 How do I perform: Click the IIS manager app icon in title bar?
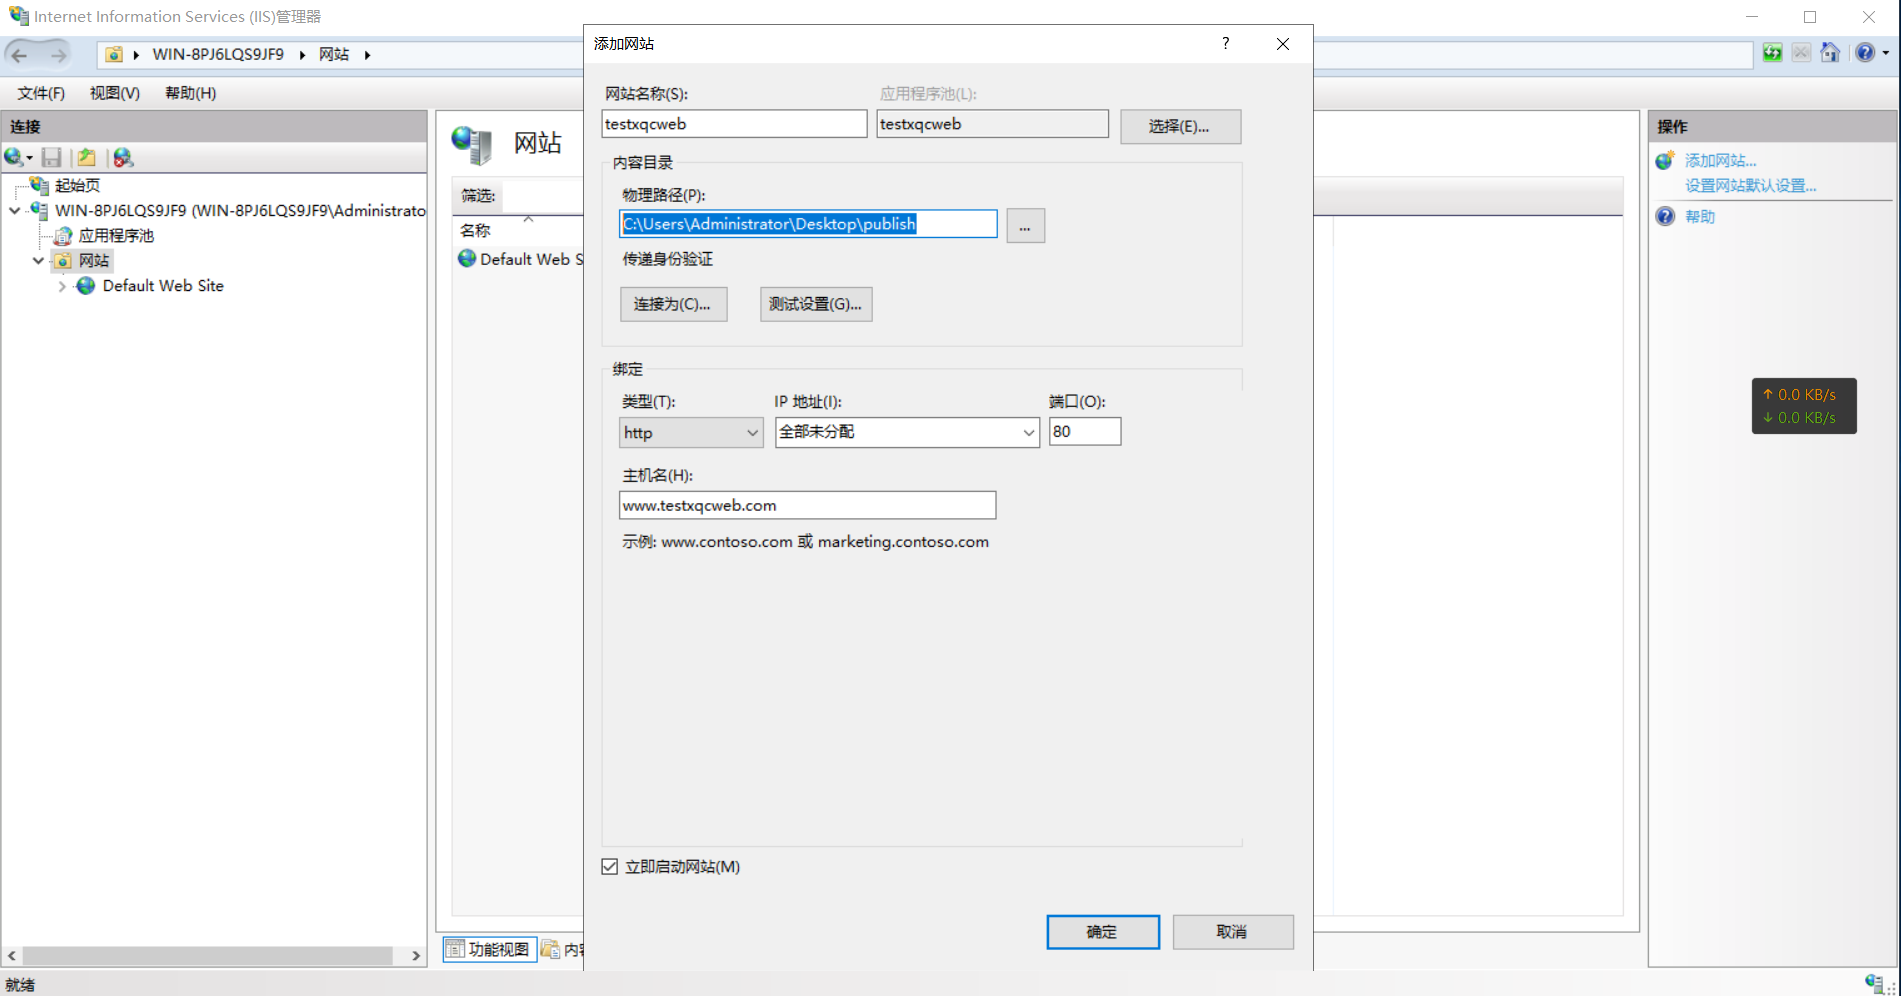pos(19,16)
